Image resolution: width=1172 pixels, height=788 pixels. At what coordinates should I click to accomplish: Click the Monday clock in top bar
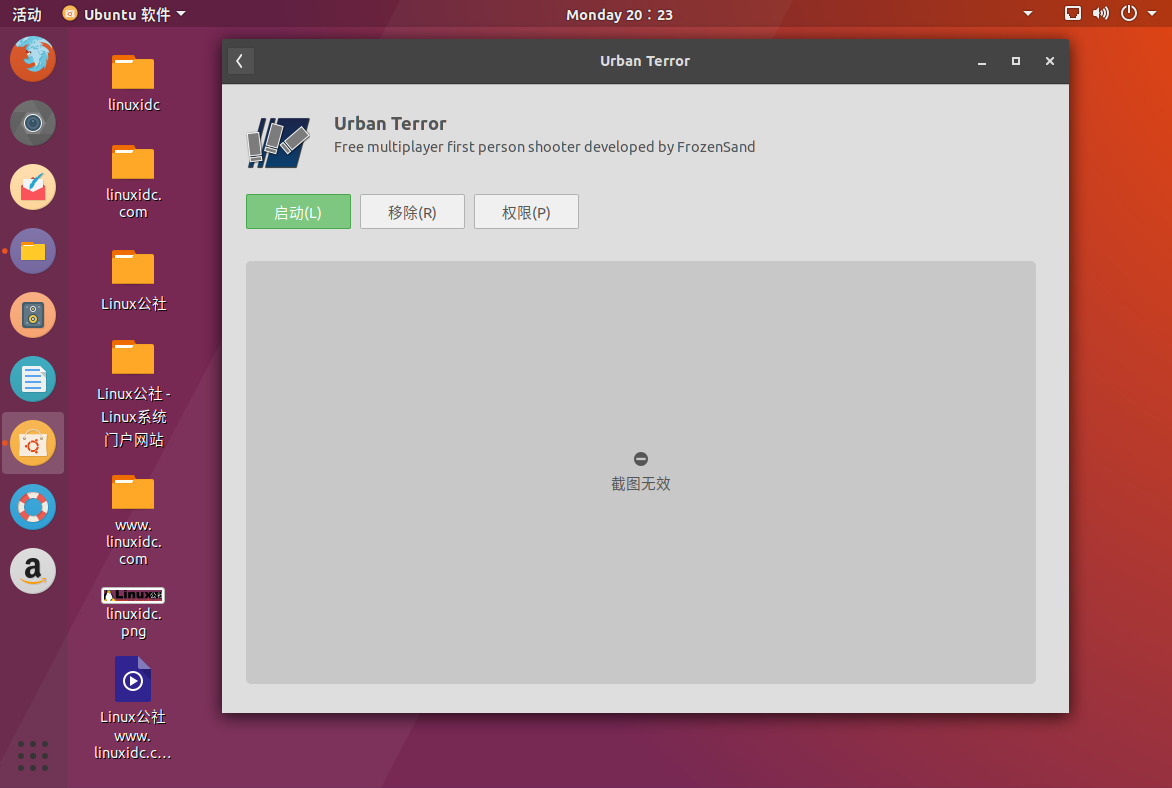[619, 14]
